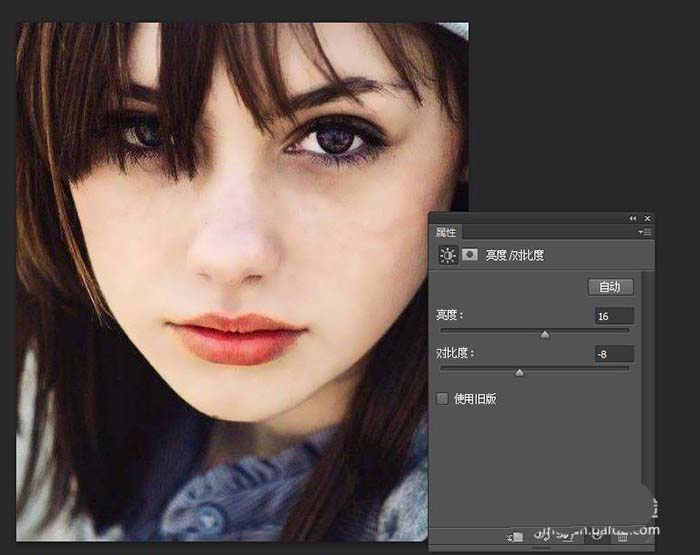Image resolution: width=700 pixels, height=555 pixels.
Task: Click the view previous state icon
Action: (x=543, y=537)
